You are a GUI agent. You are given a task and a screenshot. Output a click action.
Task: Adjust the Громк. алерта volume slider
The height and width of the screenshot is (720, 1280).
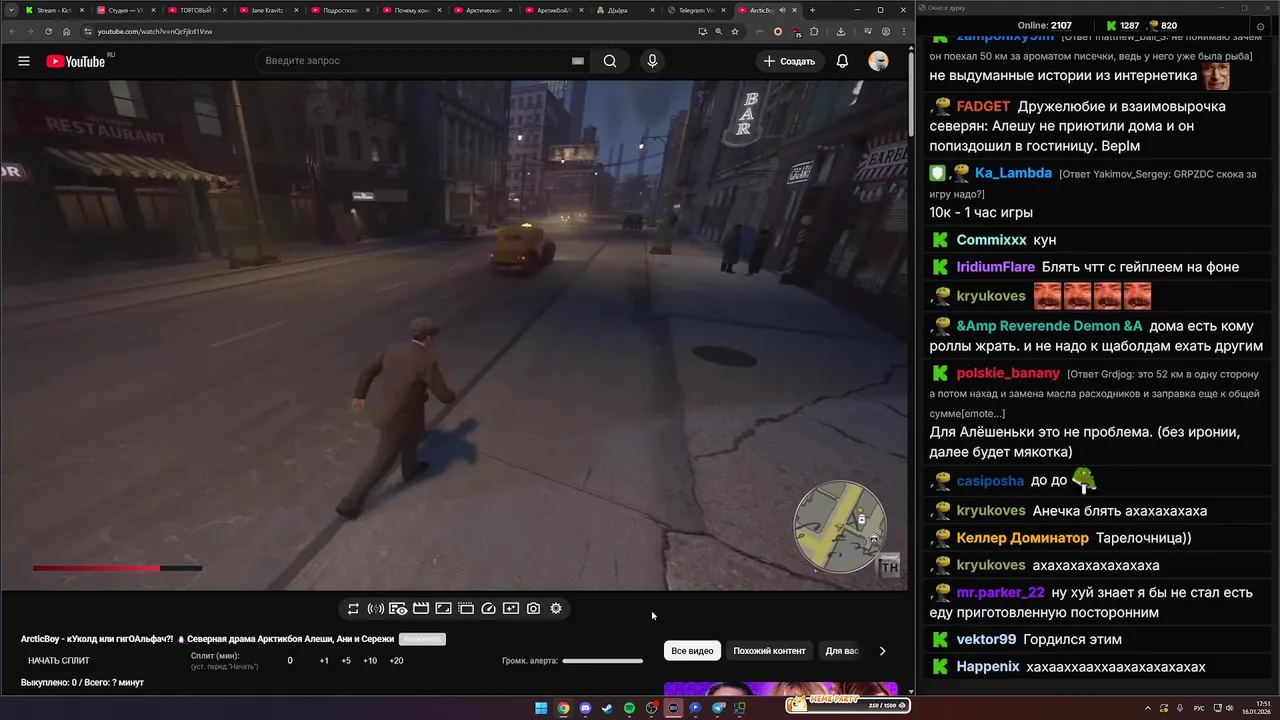coord(602,661)
